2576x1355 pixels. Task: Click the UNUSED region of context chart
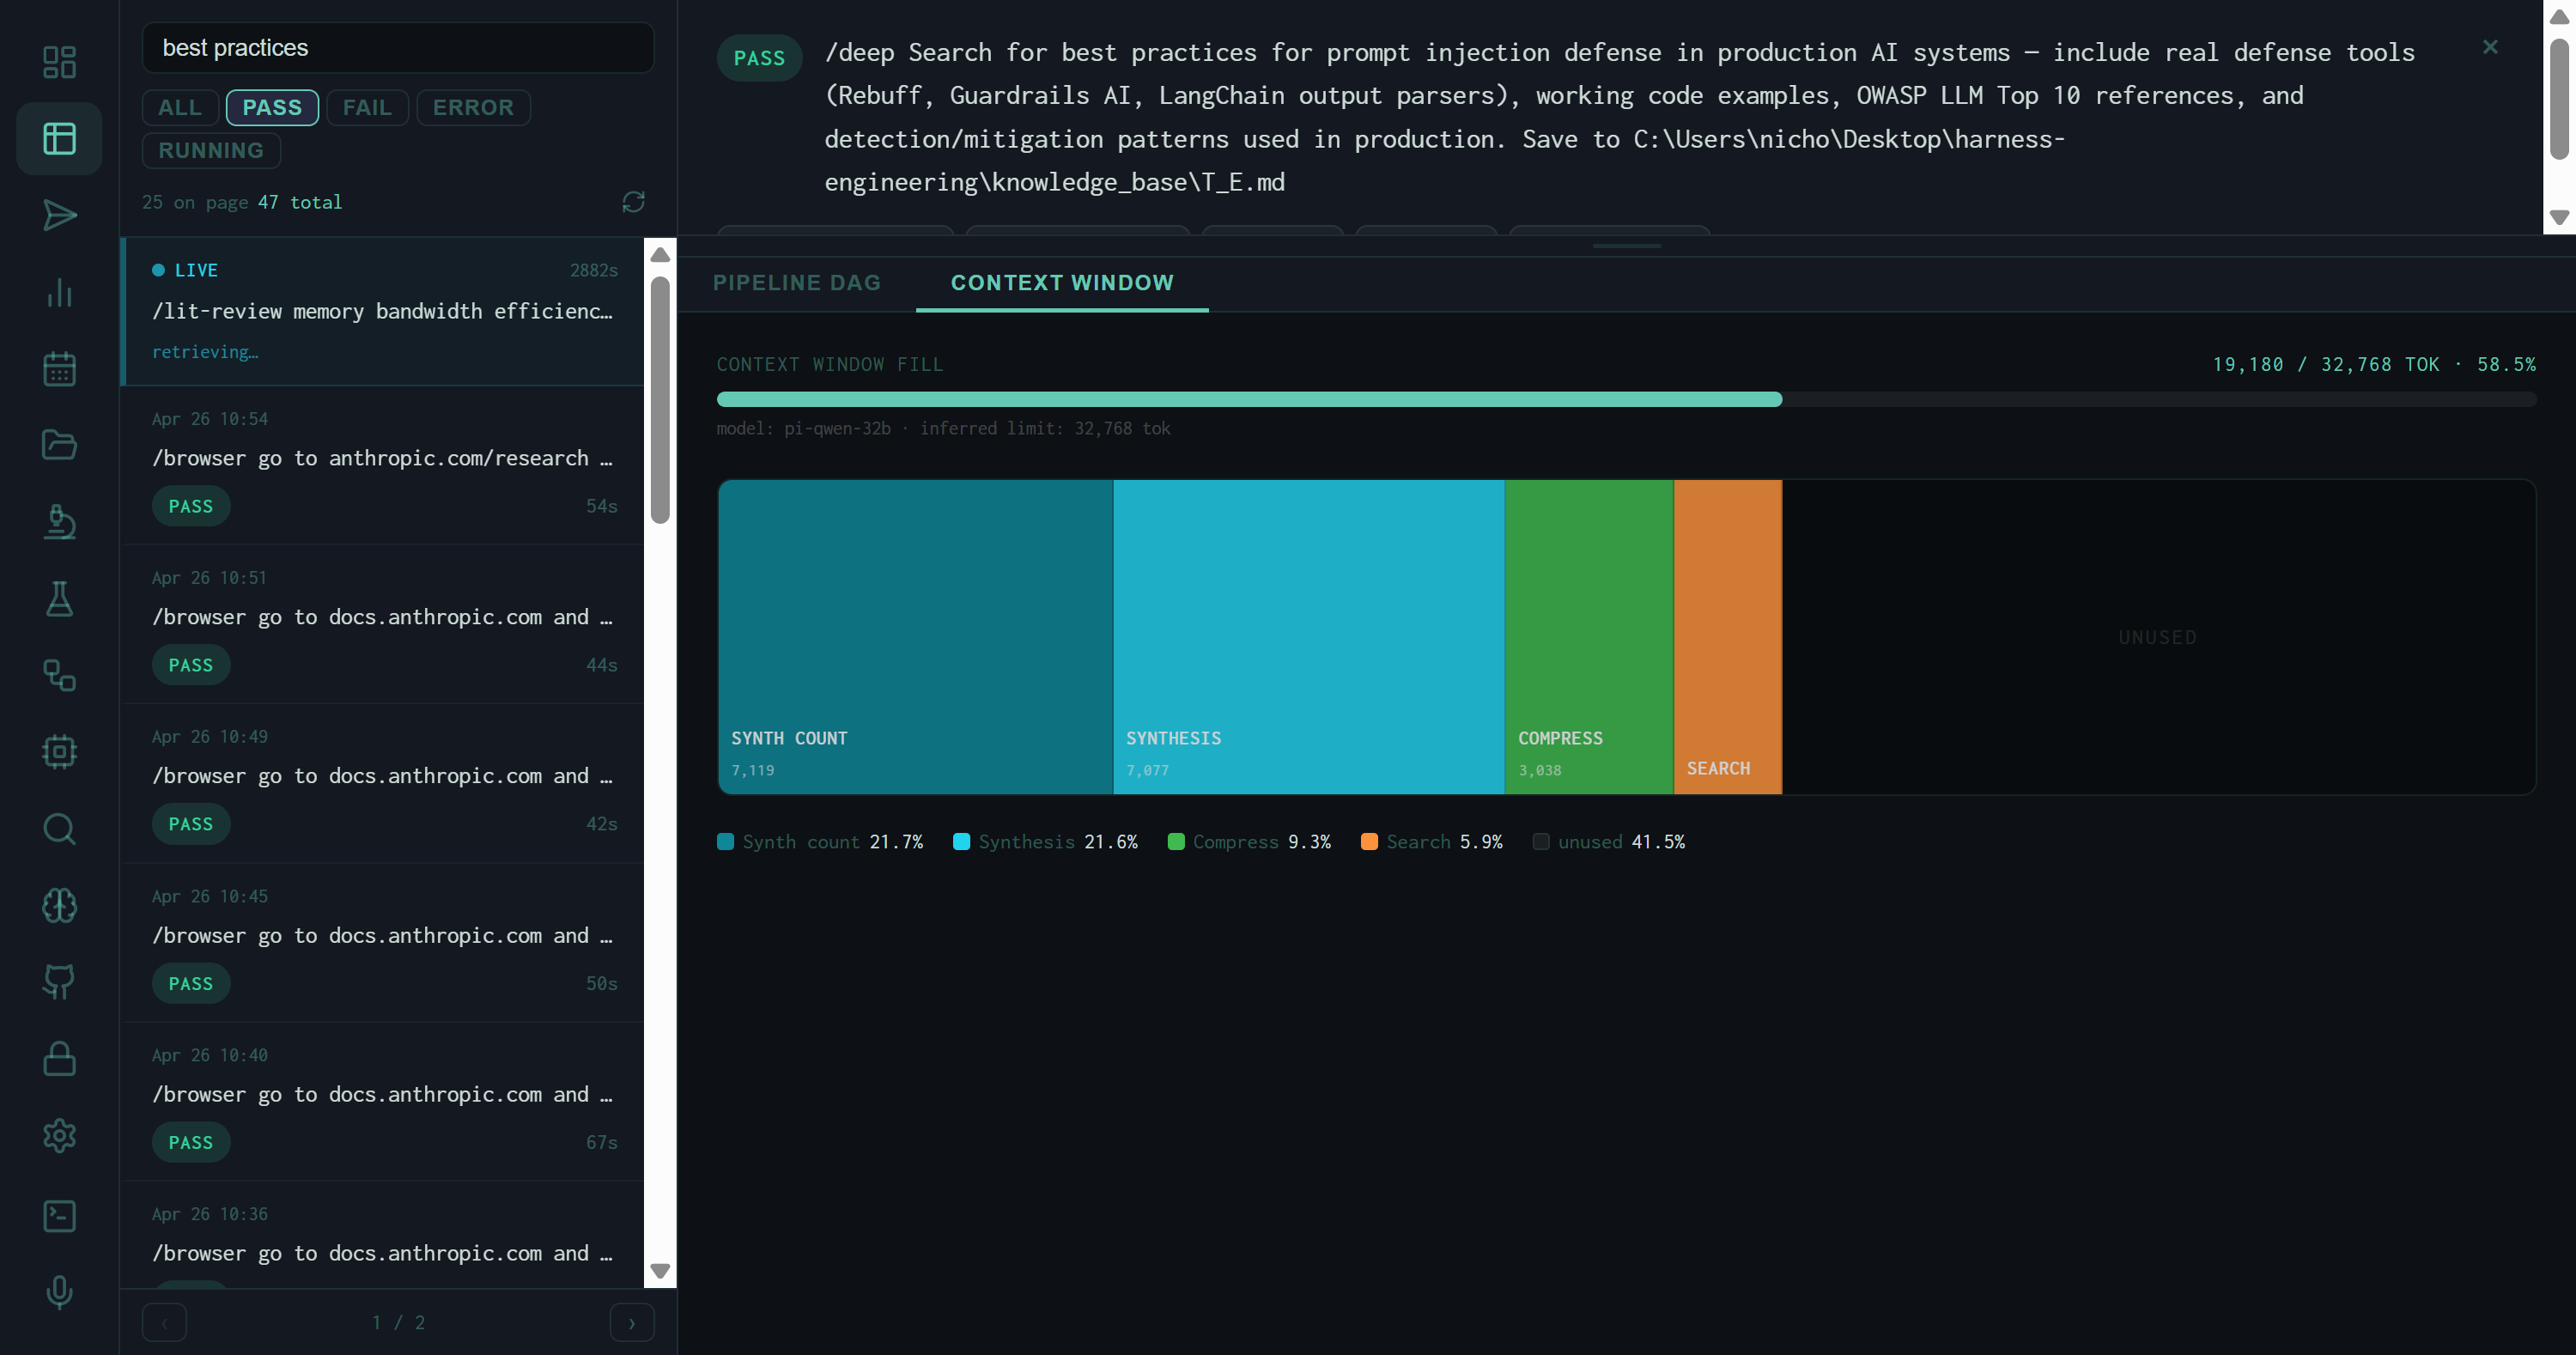coord(2158,637)
